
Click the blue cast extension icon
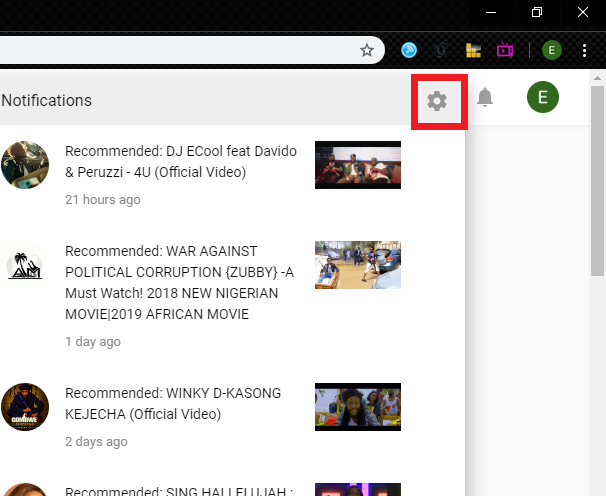coord(409,50)
